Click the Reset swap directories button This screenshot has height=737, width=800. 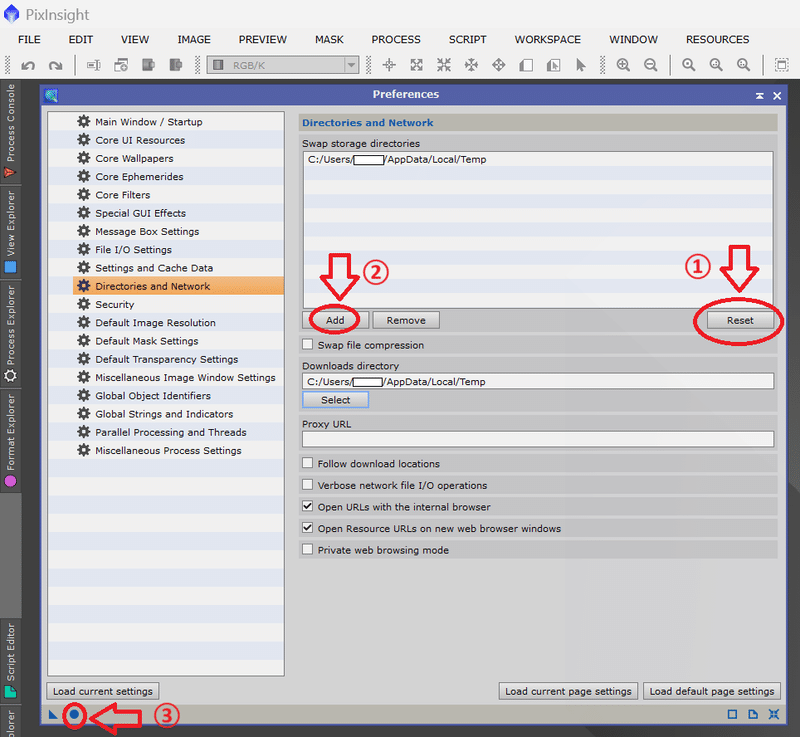[x=740, y=320]
